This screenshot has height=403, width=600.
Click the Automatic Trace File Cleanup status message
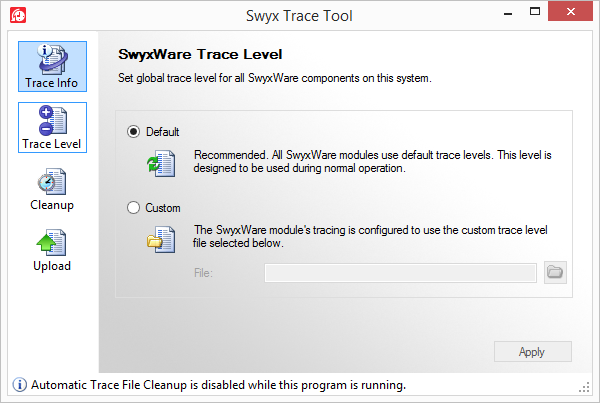(218, 385)
